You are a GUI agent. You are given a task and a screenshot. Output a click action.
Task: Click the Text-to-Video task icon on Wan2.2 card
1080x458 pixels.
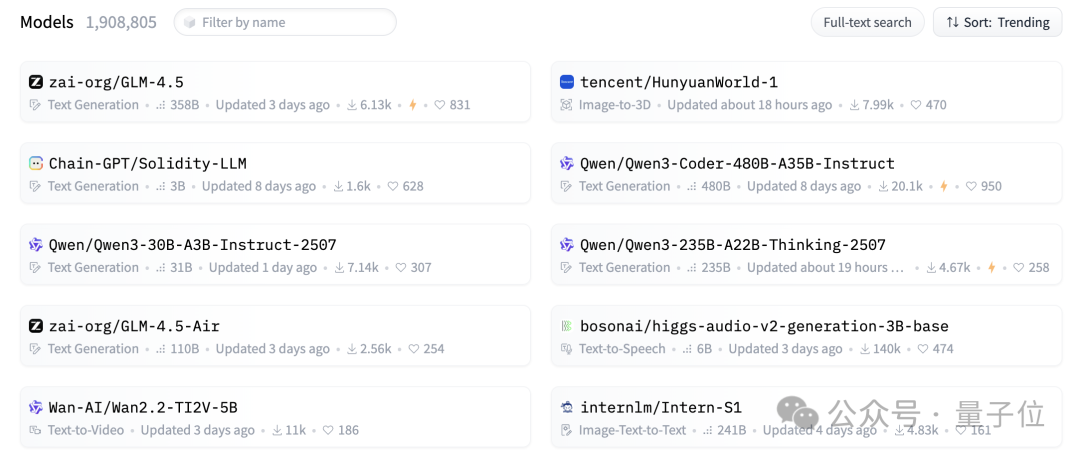36,430
